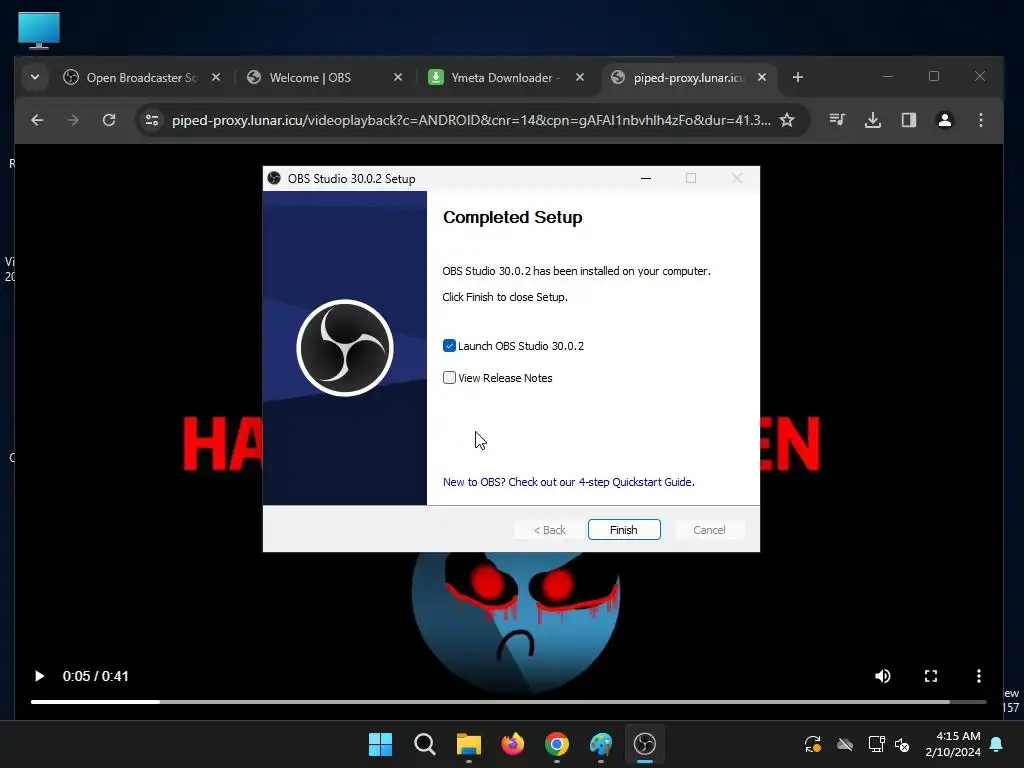This screenshot has width=1024, height=768.
Task: Go forward in the browser
Action: (72, 120)
